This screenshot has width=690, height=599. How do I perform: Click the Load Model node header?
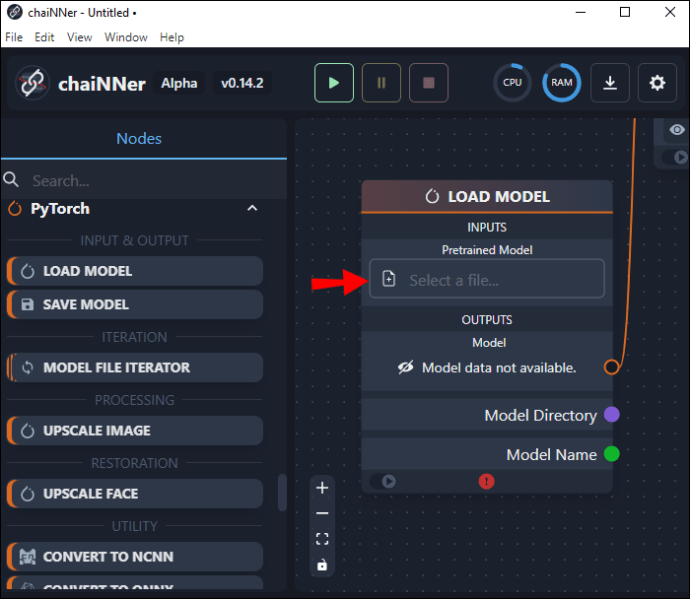487,196
